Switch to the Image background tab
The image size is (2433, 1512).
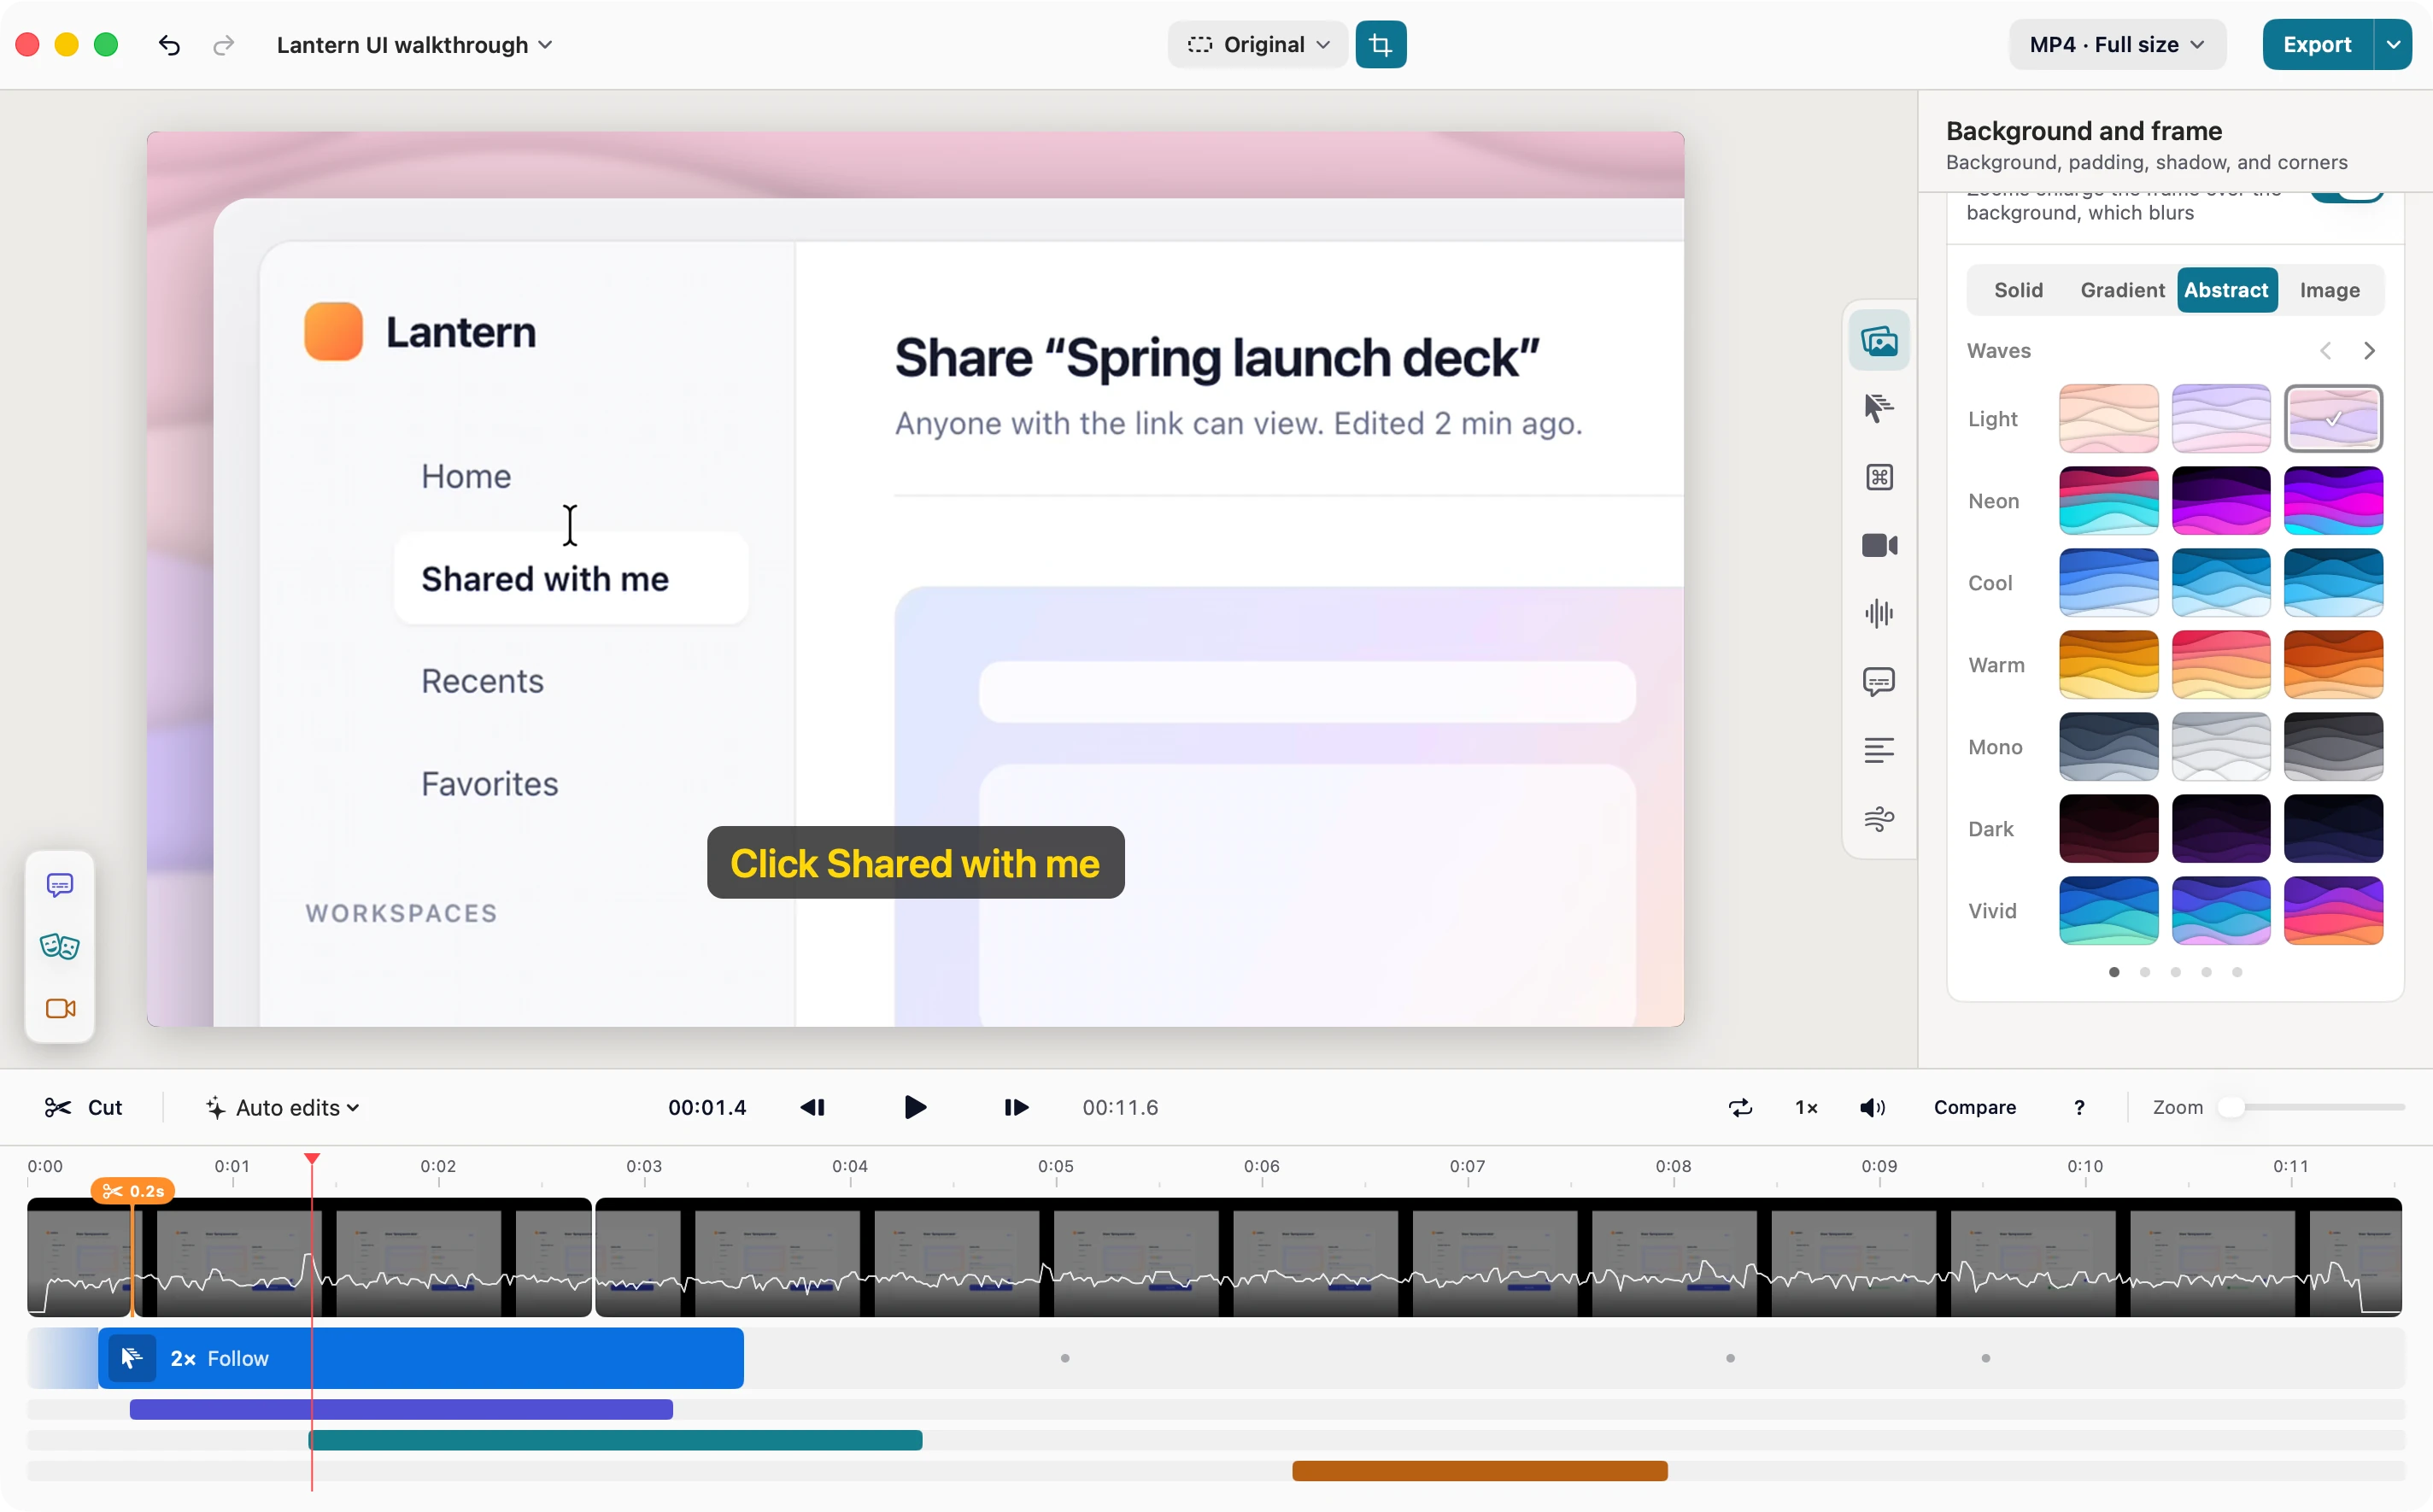(2329, 290)
